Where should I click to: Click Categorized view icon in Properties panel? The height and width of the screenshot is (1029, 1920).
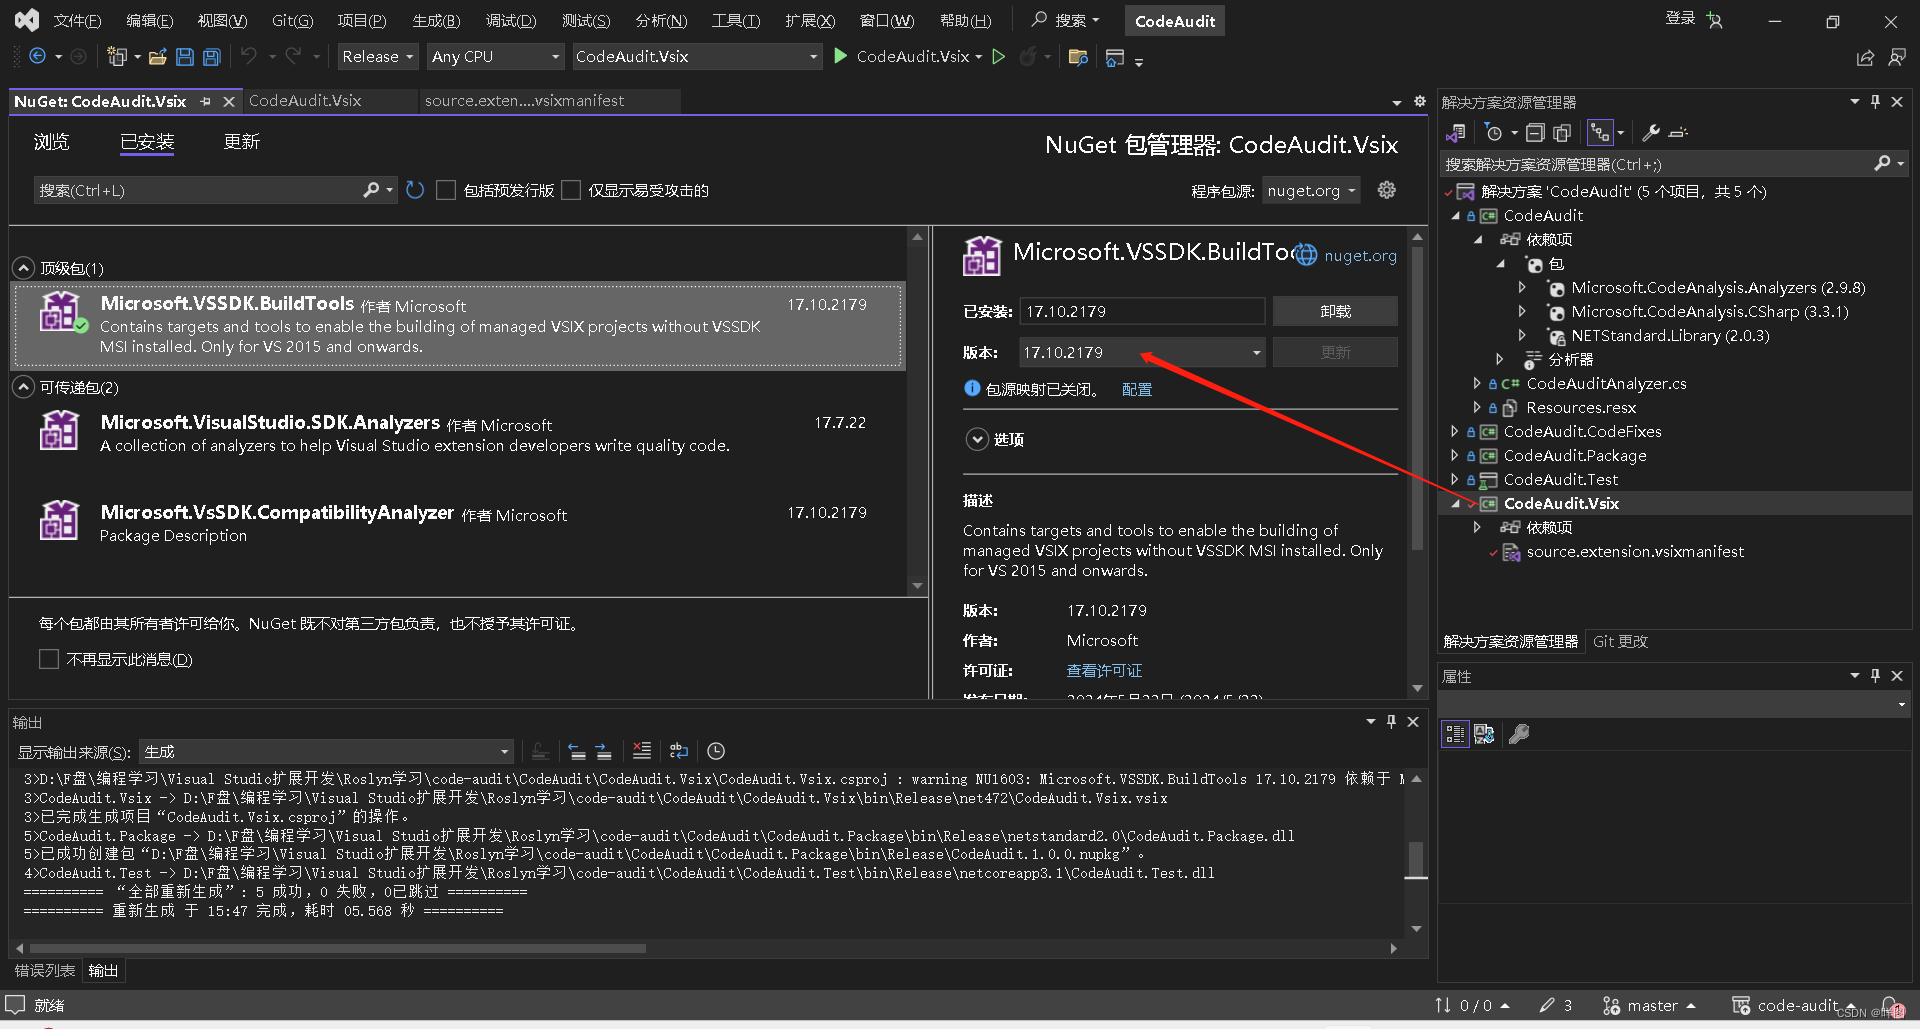coord(1455,734)
